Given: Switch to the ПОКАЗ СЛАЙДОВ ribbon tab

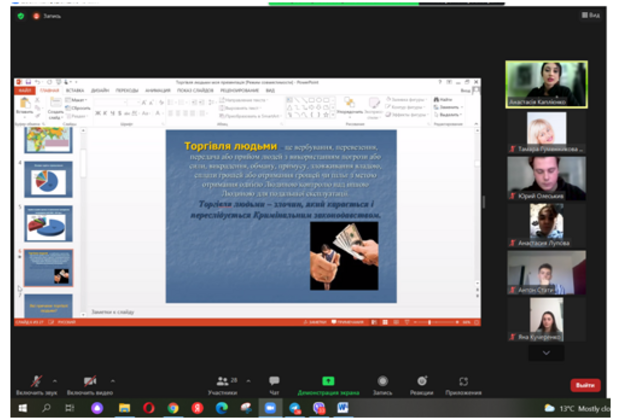Looking at the screenshot, I should point(195,91).
